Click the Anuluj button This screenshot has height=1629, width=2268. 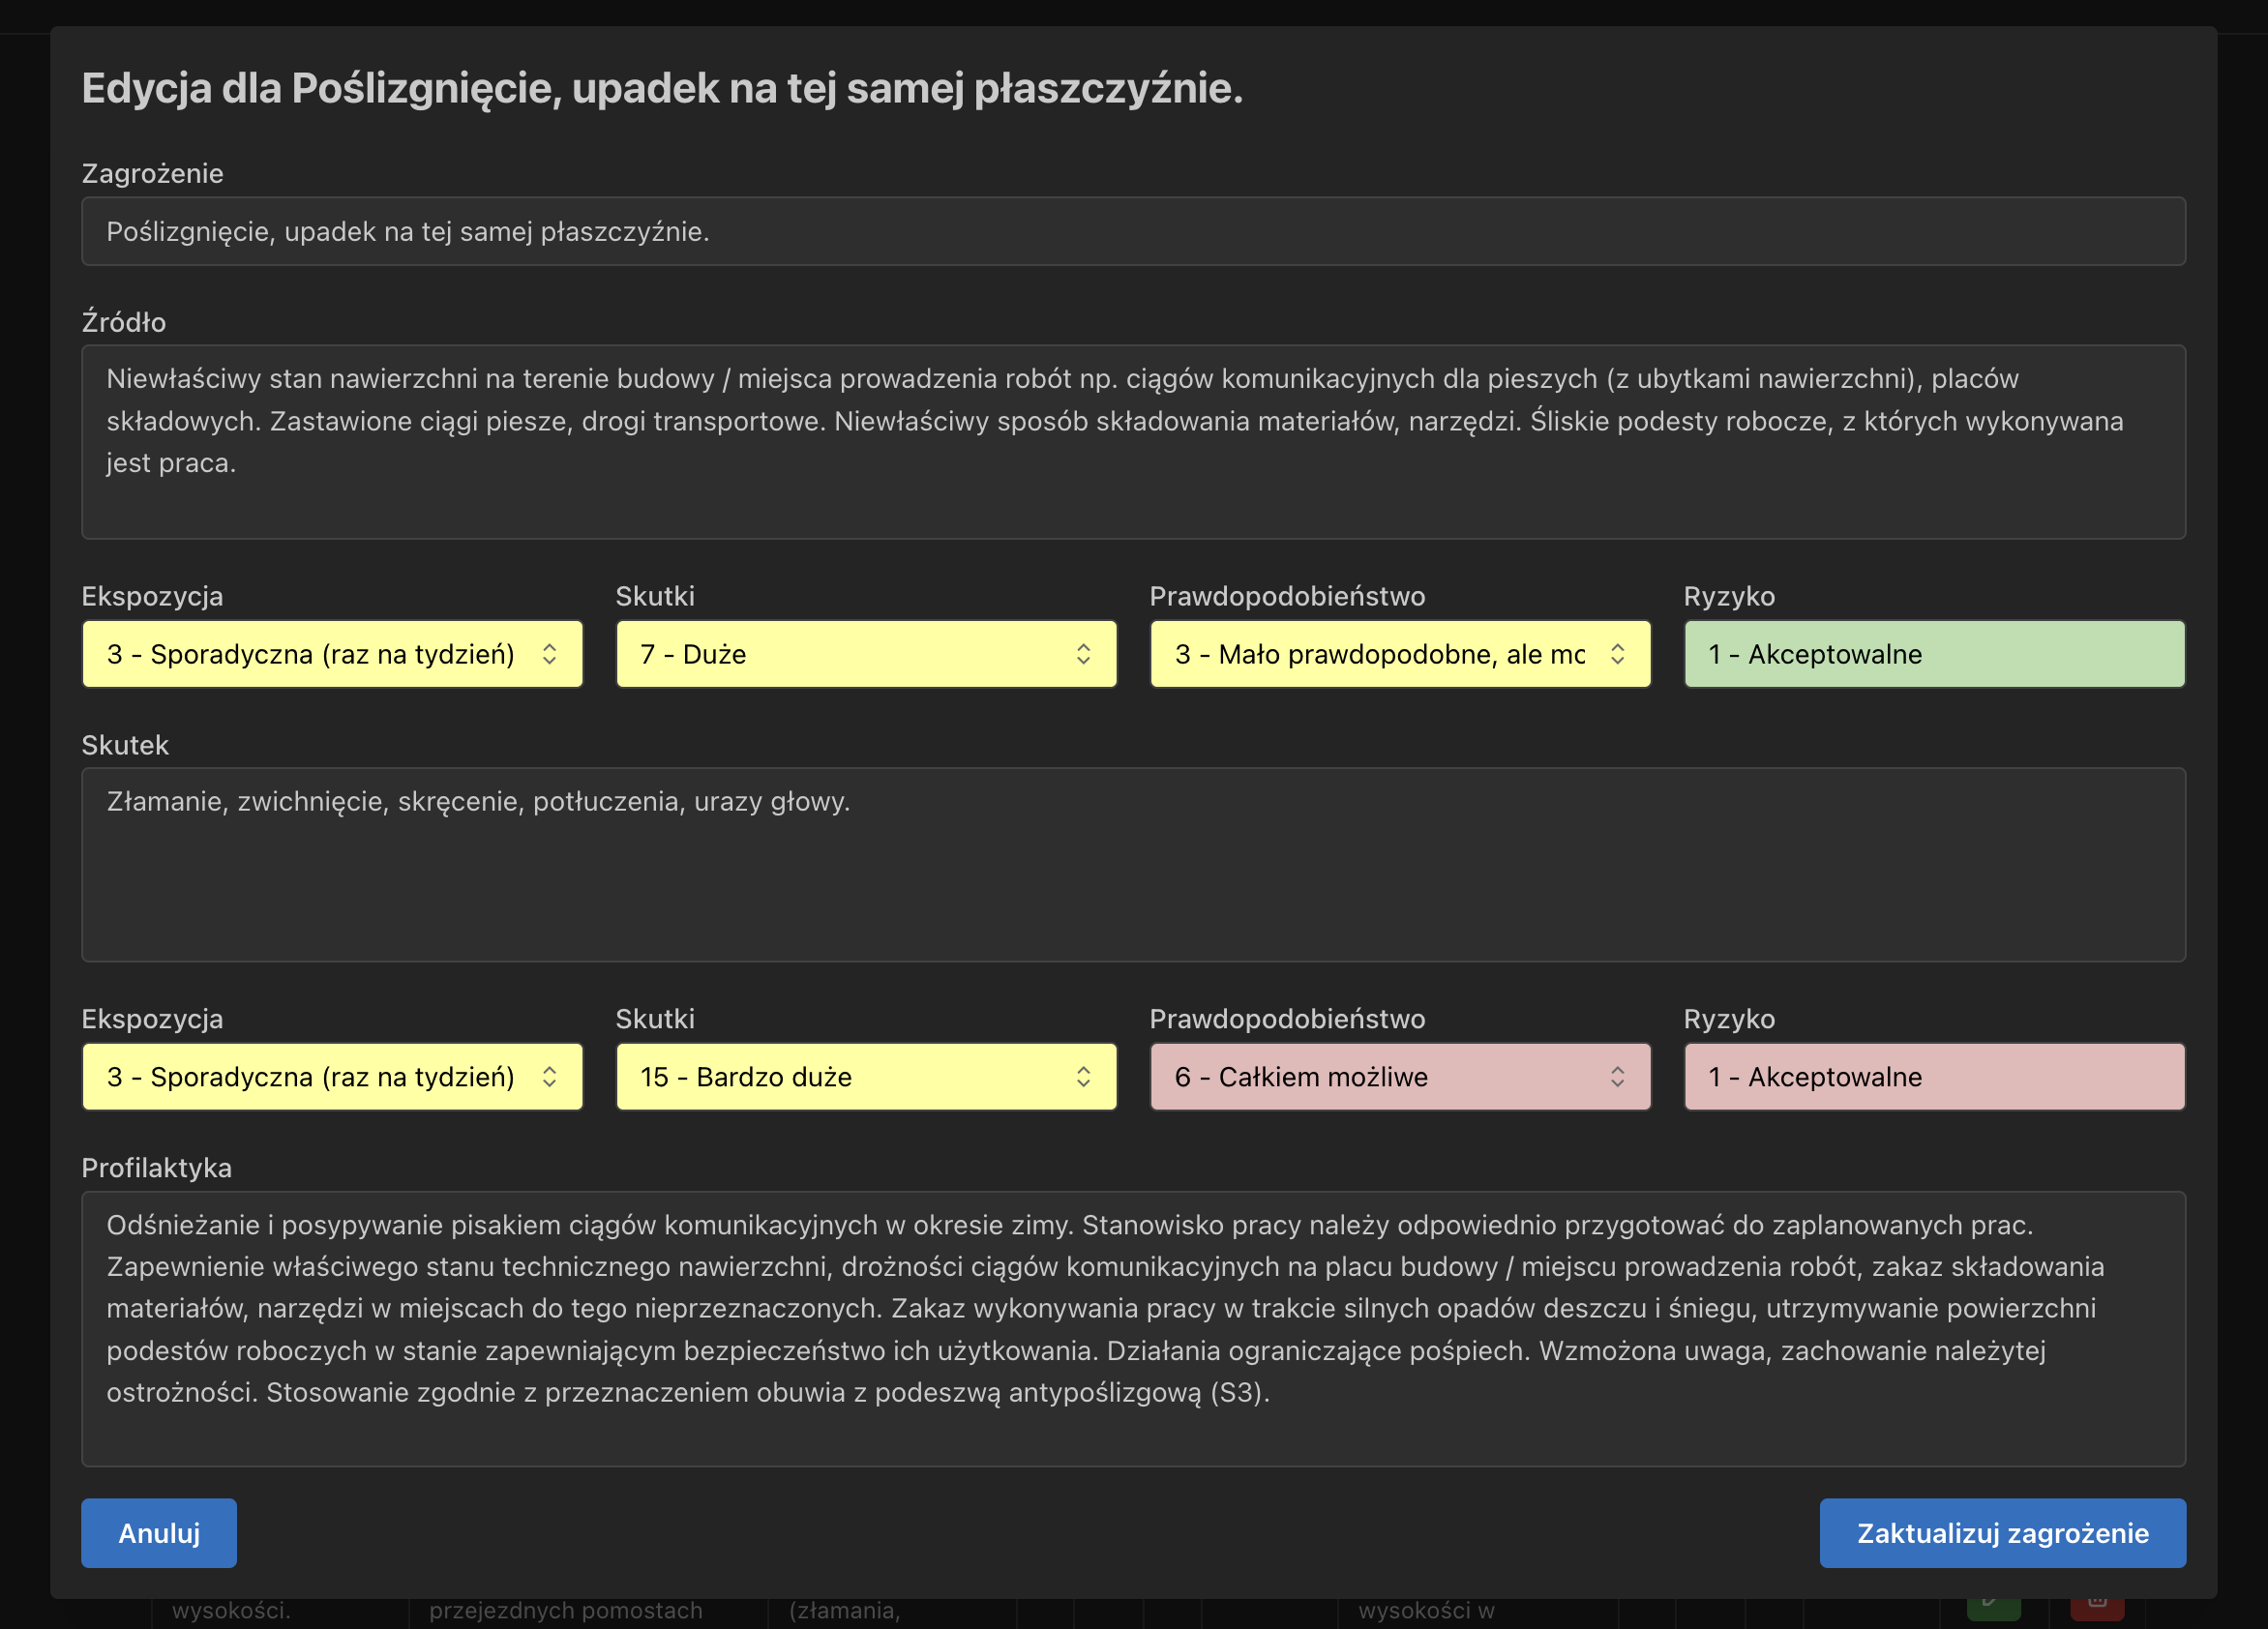click(x=159, y=1532)
